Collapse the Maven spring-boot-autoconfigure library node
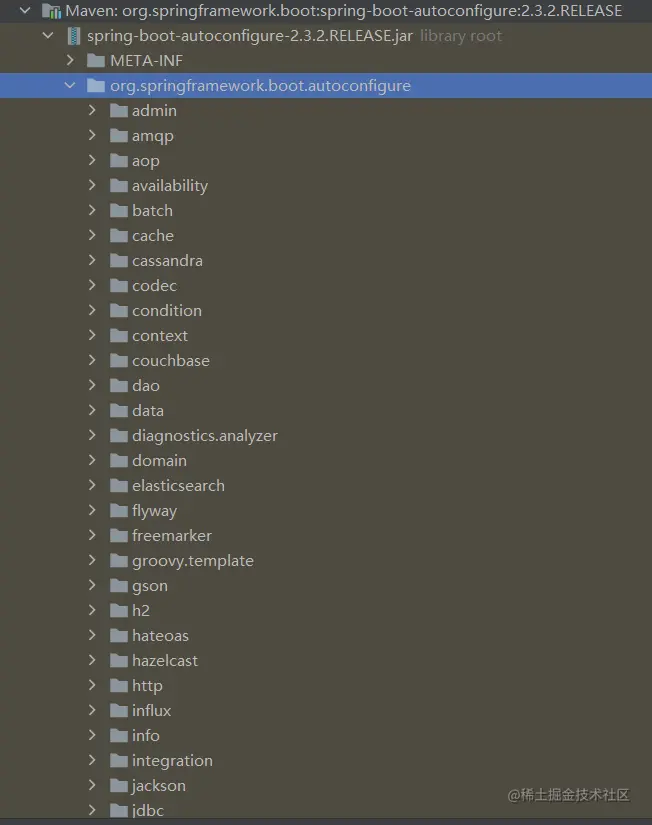Viewport: 652px width, 825px height. [x=25, y=11]
